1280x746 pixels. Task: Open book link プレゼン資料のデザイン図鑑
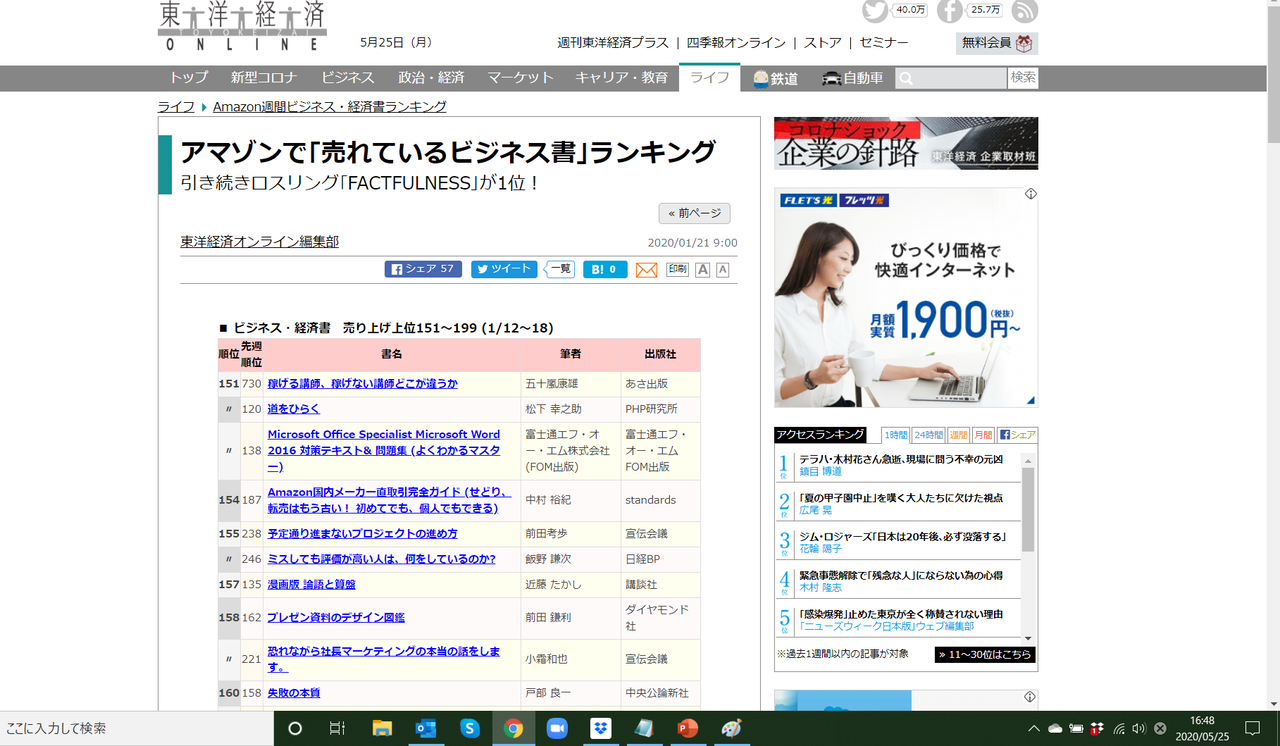[336, 618]
